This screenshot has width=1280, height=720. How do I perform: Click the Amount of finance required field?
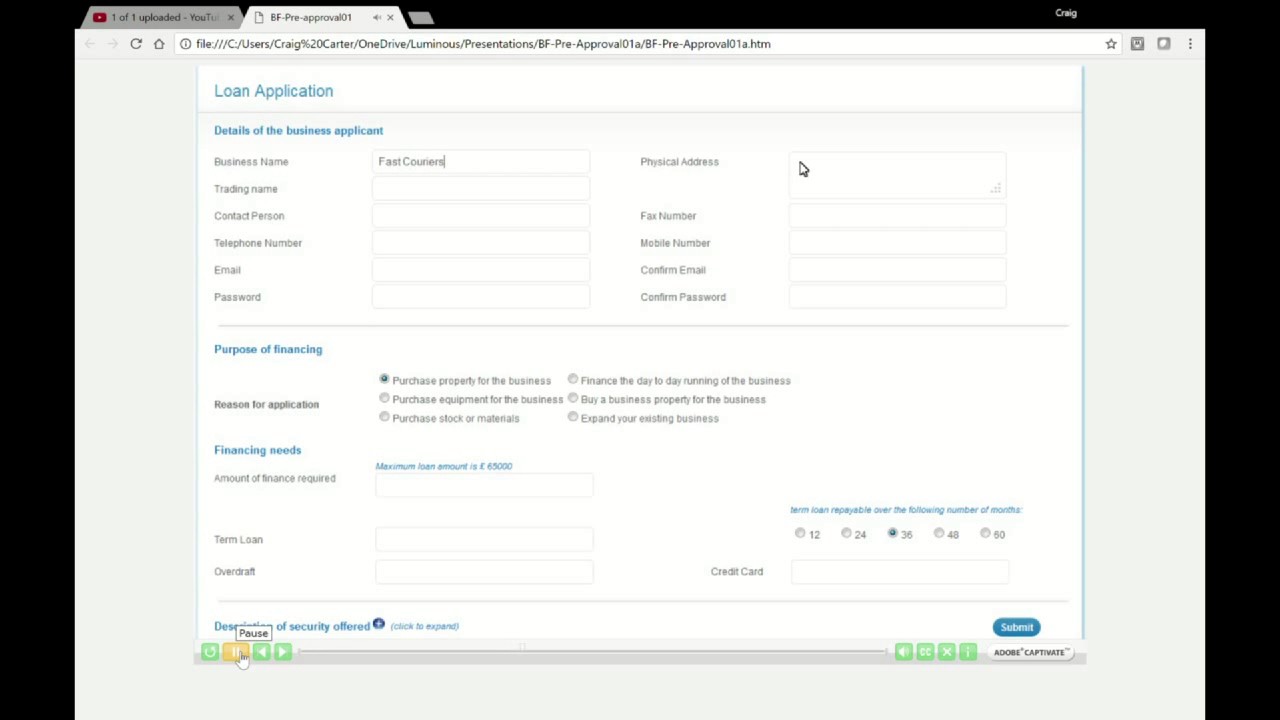pos(484,485)
